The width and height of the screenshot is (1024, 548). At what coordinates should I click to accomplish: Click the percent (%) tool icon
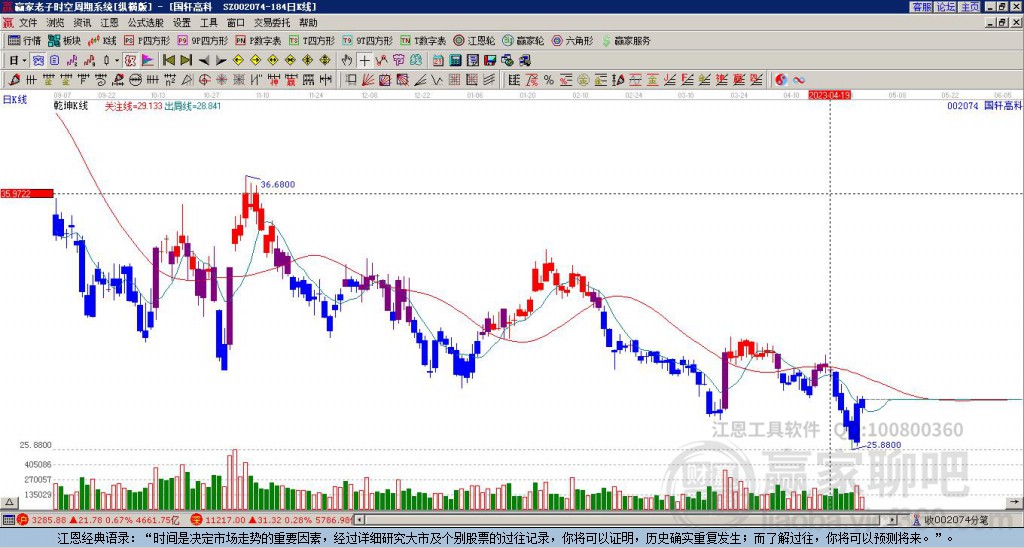point(549,80)
